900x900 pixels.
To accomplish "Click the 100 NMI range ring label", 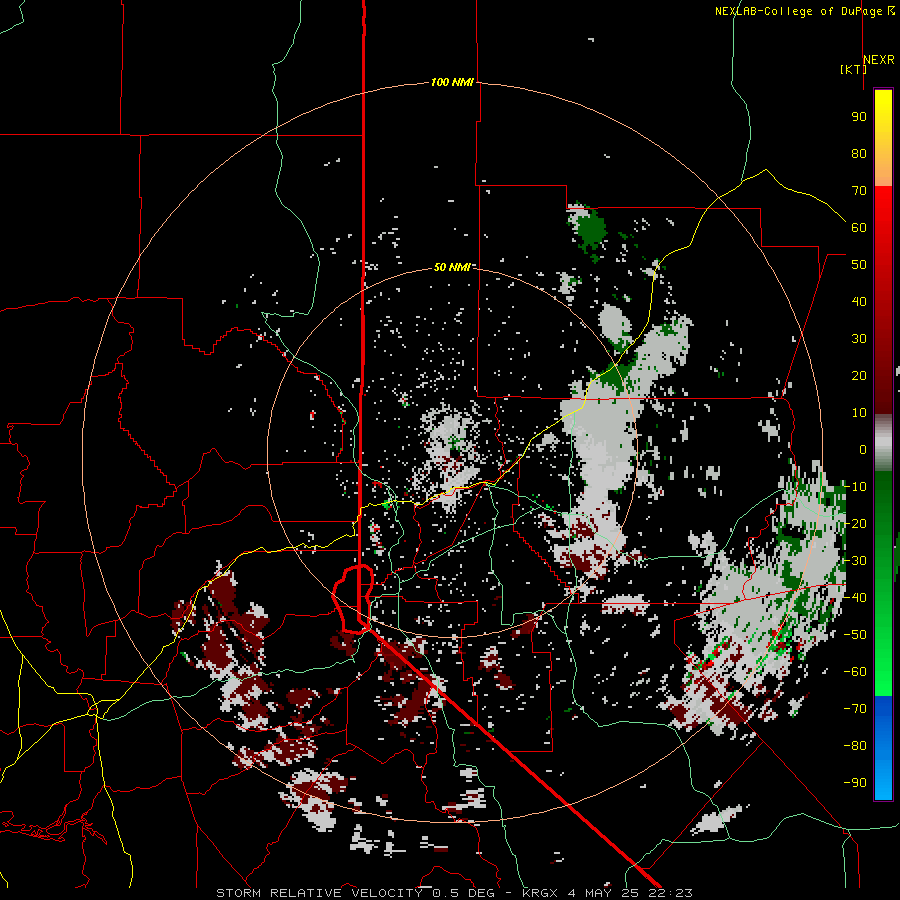I will [452, 83].
